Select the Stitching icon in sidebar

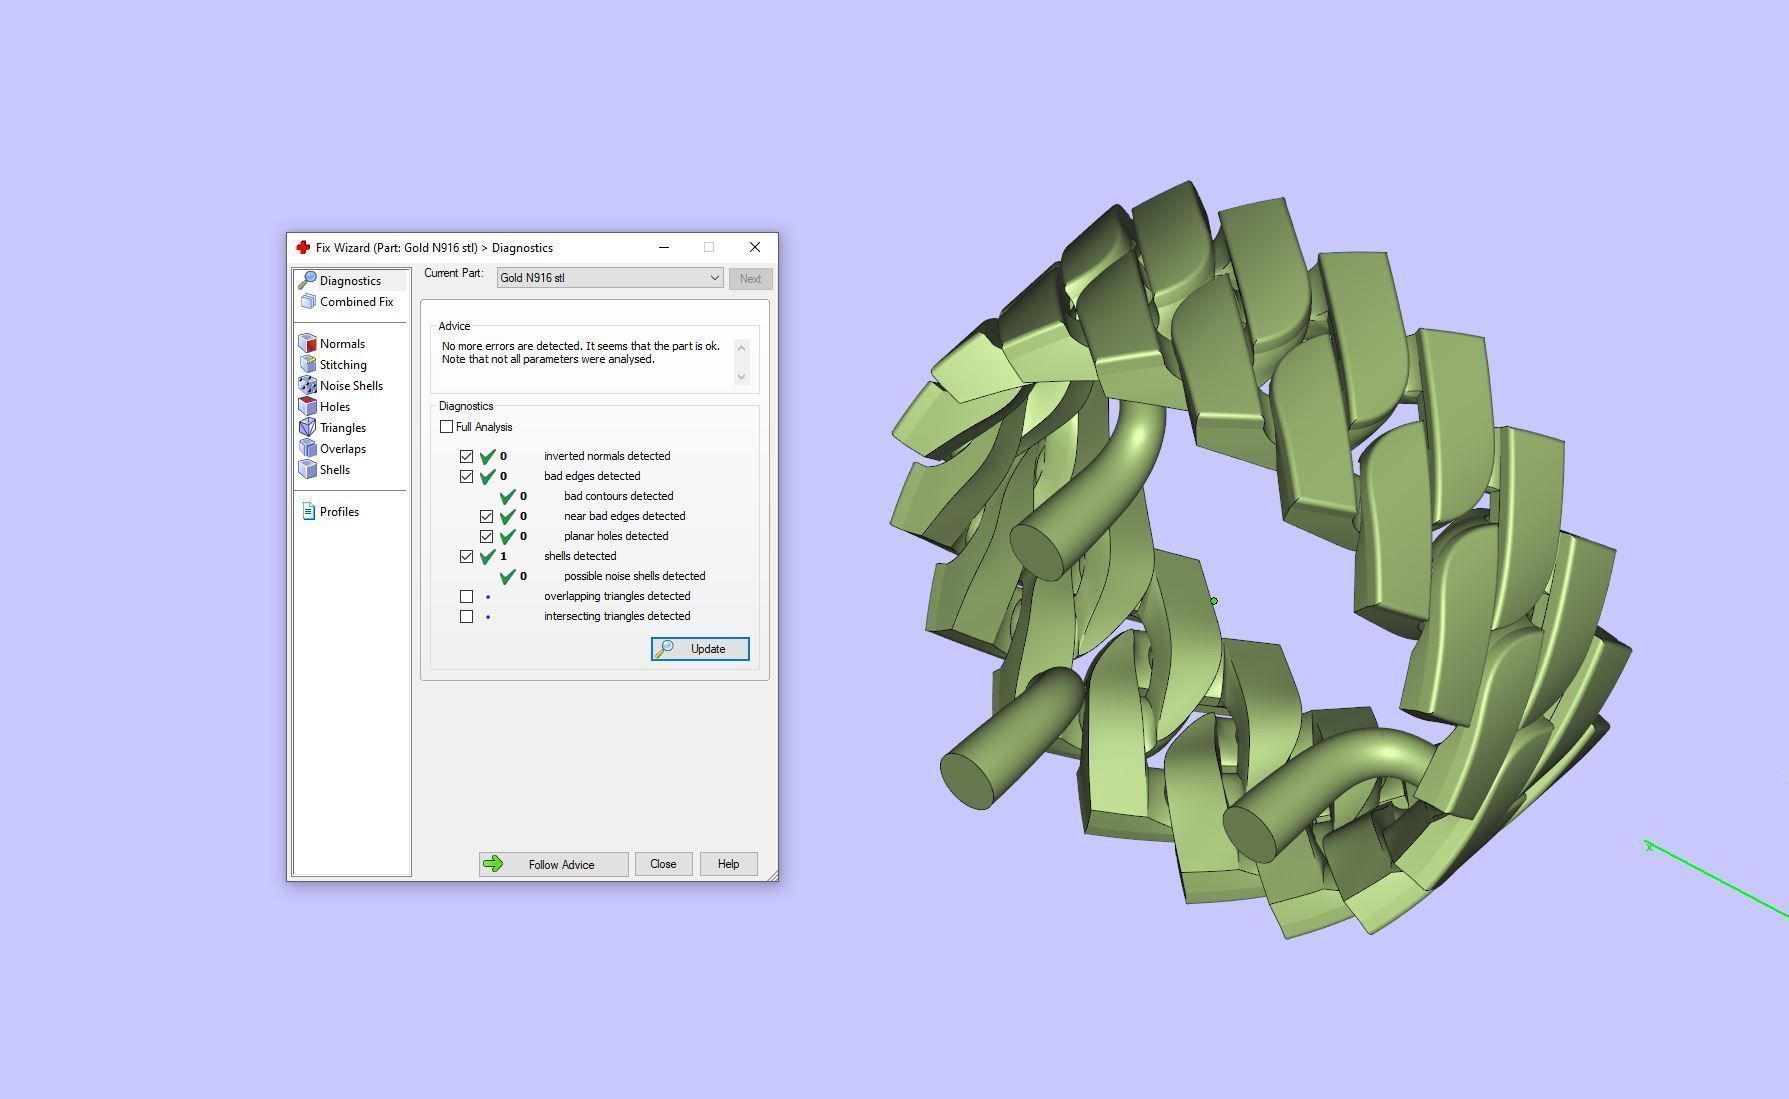pos(308,365)
